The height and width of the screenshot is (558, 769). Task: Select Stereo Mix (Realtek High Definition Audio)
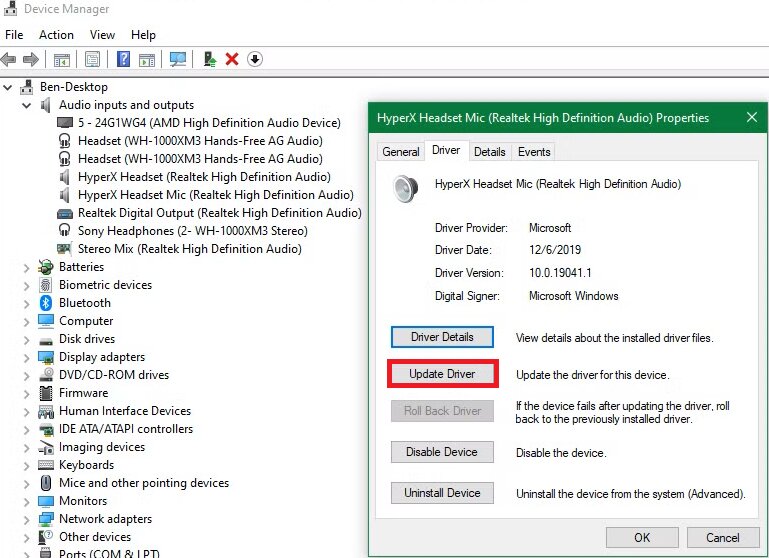point(190,249)
